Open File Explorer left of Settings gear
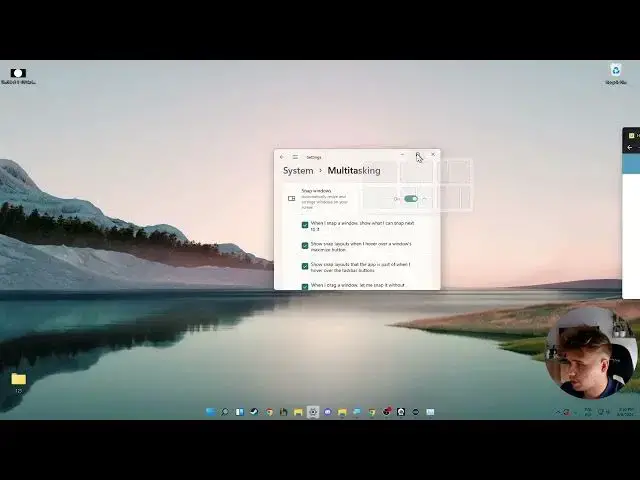This screenshot has width=640, height=480. tap(298, 412)
